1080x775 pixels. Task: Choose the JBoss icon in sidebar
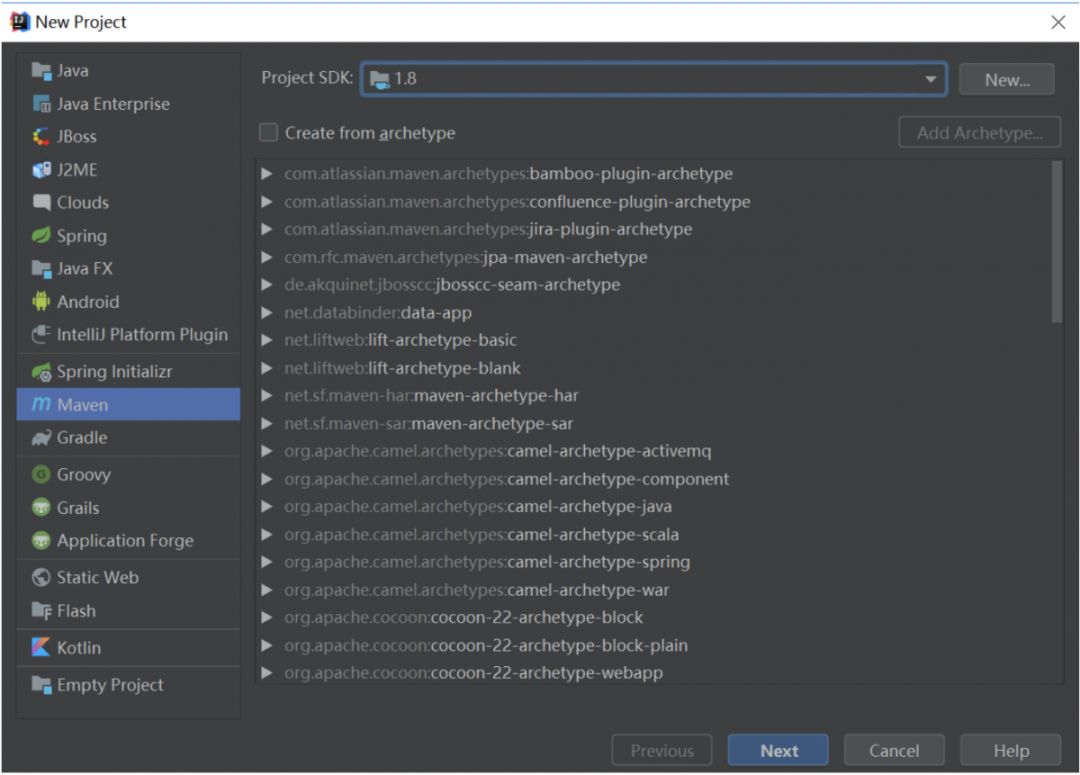[x=41, y=136]
